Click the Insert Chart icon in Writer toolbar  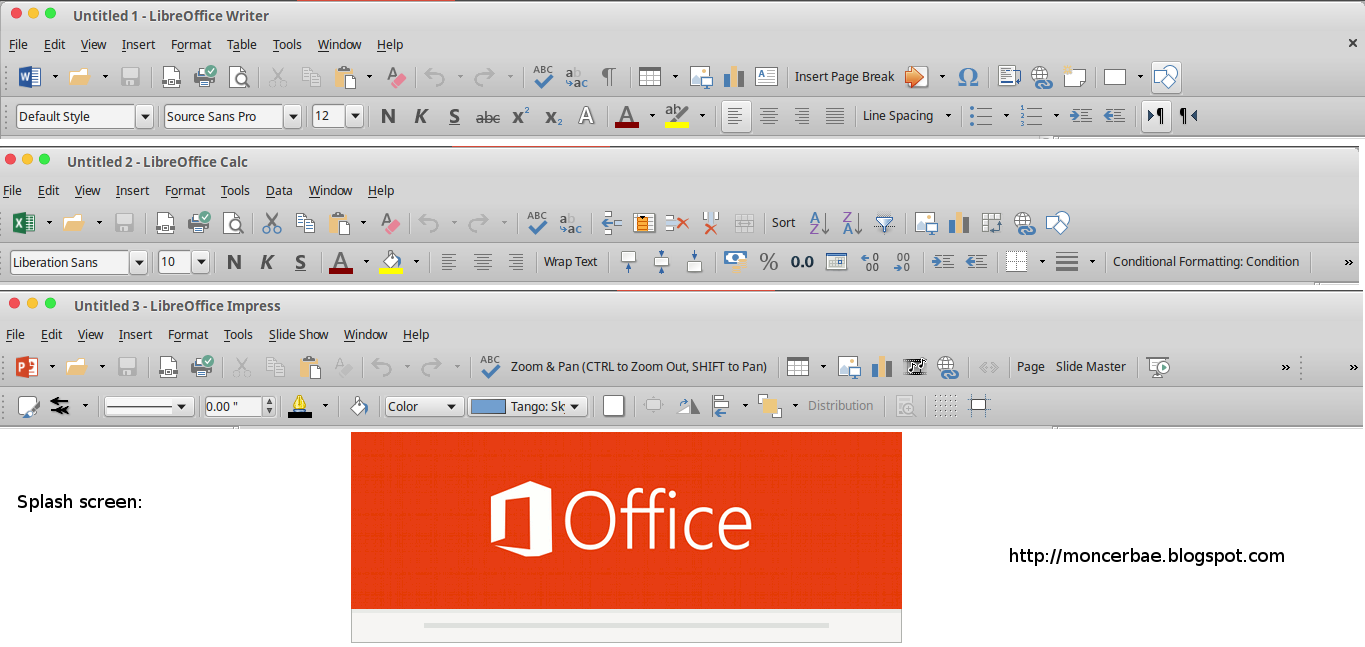tap(734, 77)
